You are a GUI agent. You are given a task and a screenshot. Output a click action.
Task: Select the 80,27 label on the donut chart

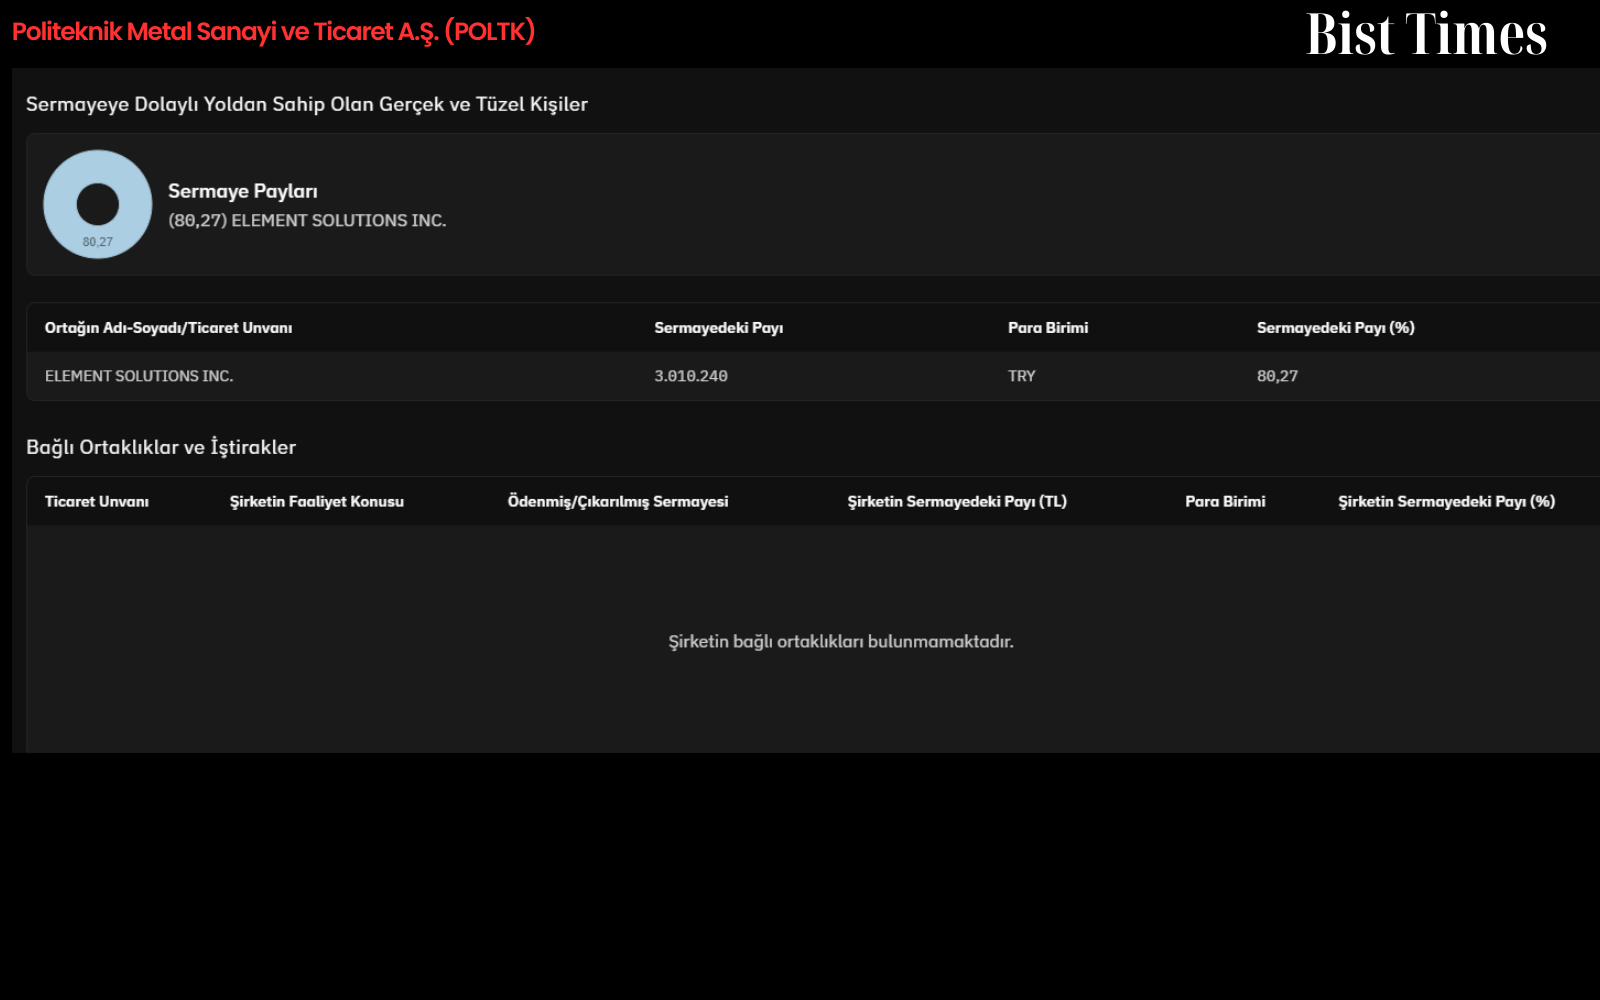click(98, 242)
